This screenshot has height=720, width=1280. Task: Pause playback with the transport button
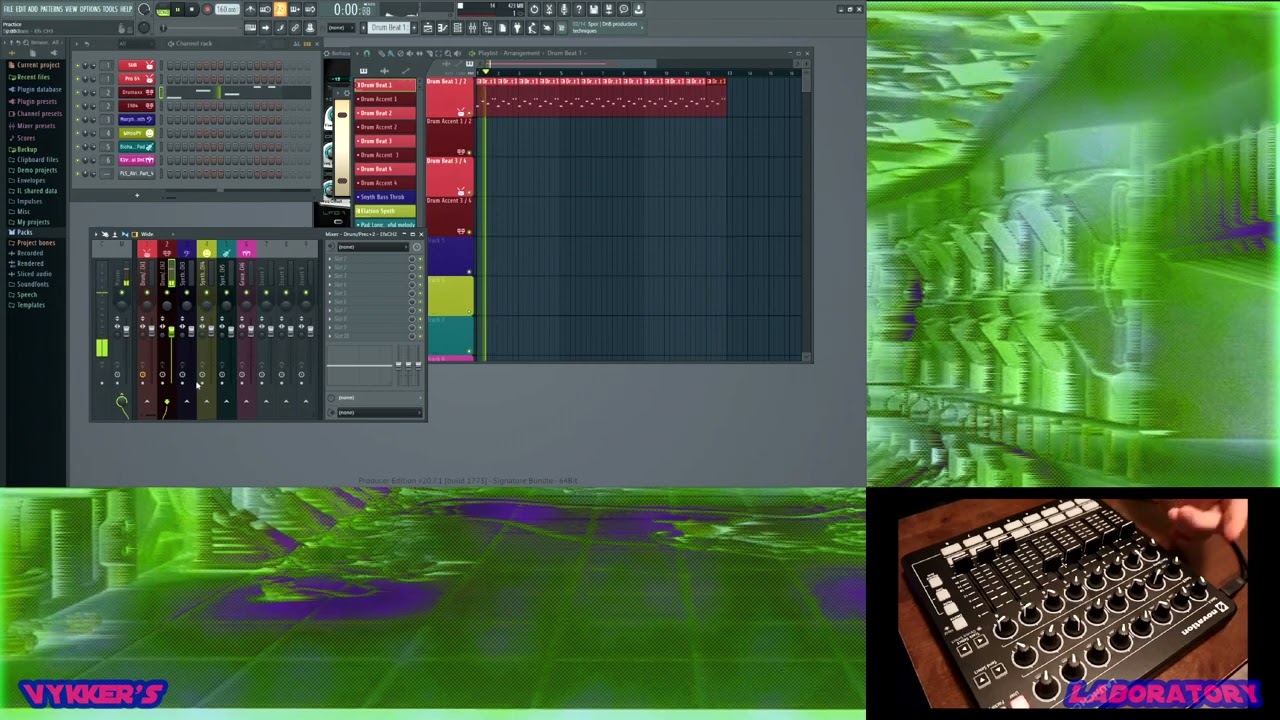tap(178, 9)
